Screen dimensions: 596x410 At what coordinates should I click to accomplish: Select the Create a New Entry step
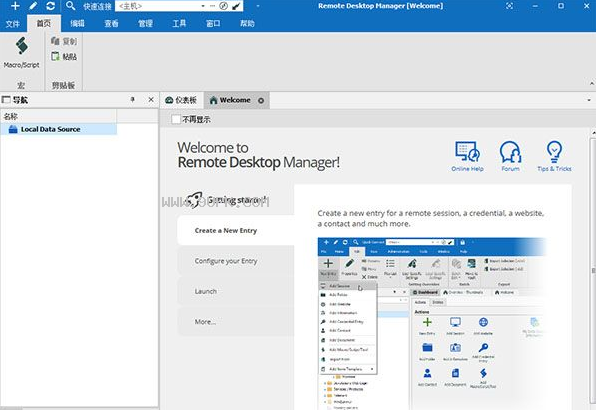(236, 230)
